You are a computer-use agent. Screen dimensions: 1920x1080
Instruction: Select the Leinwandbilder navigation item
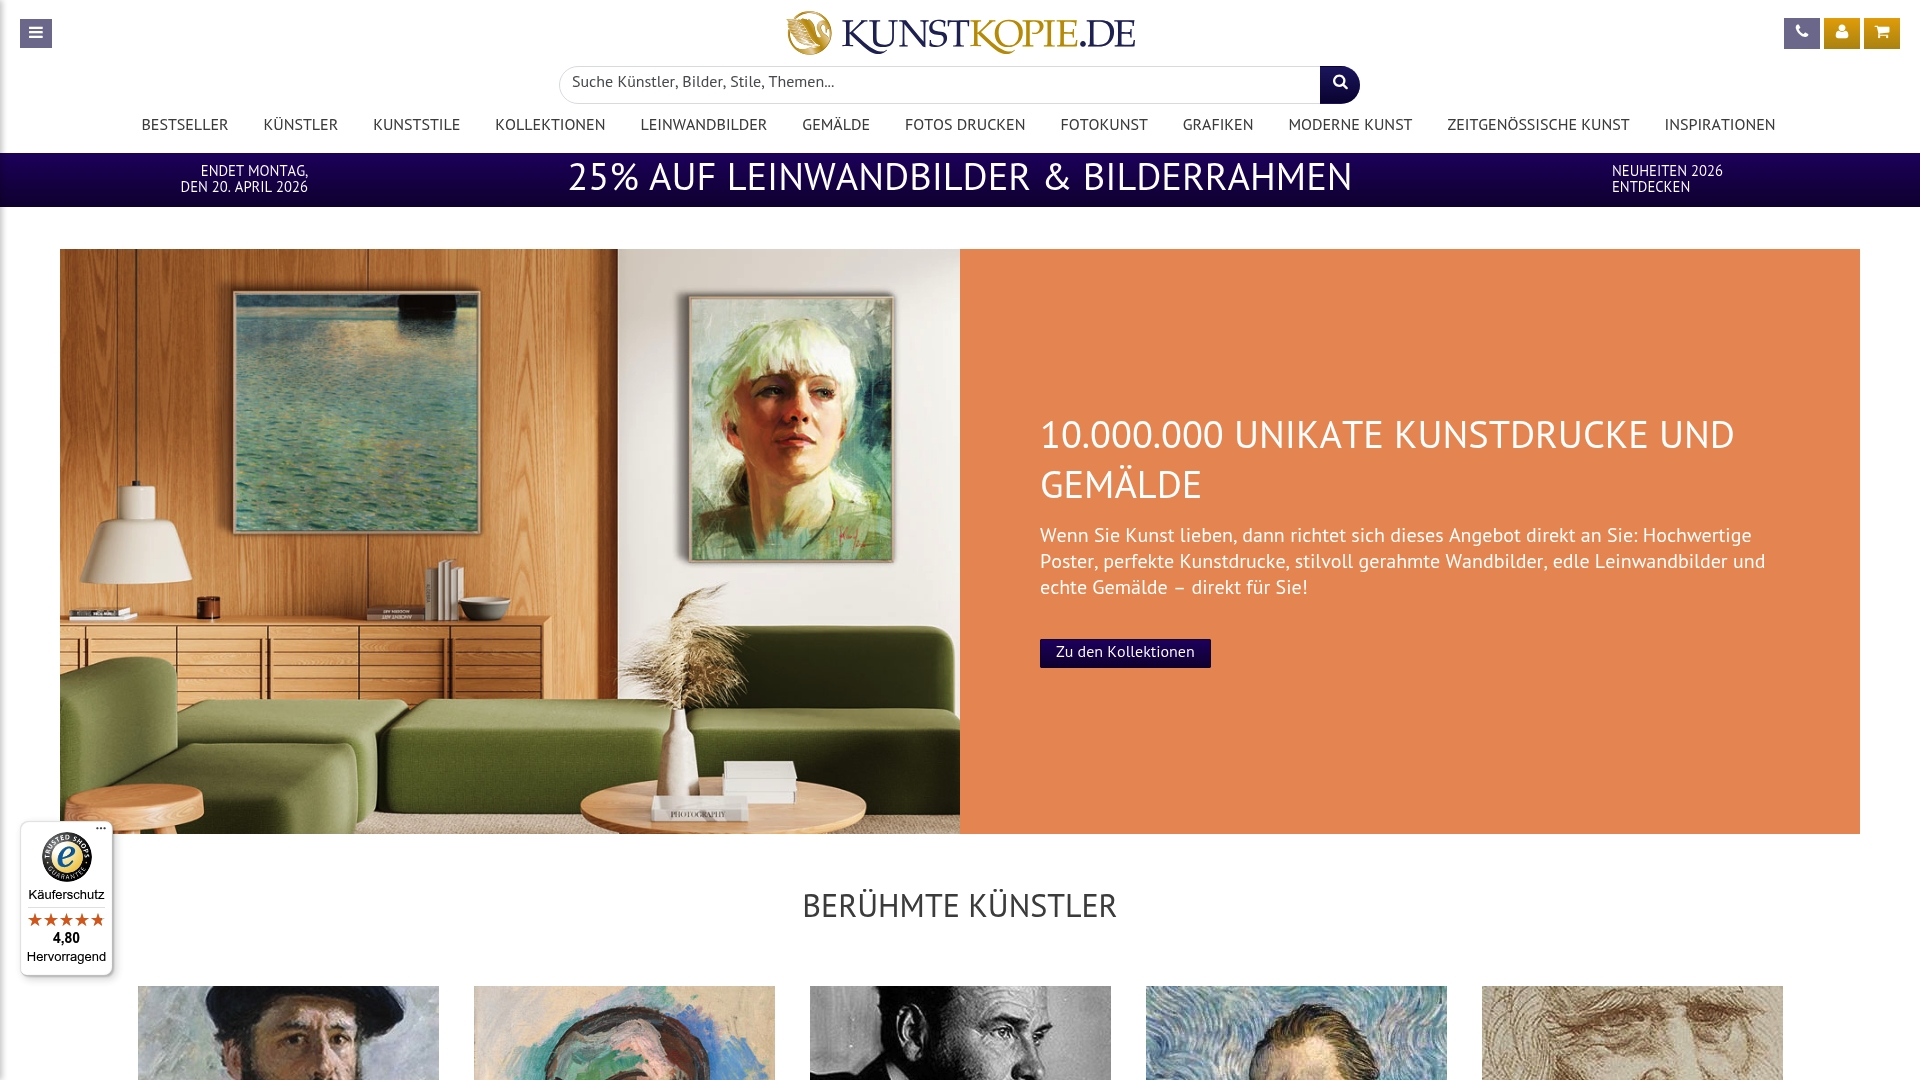coord(703,126)
